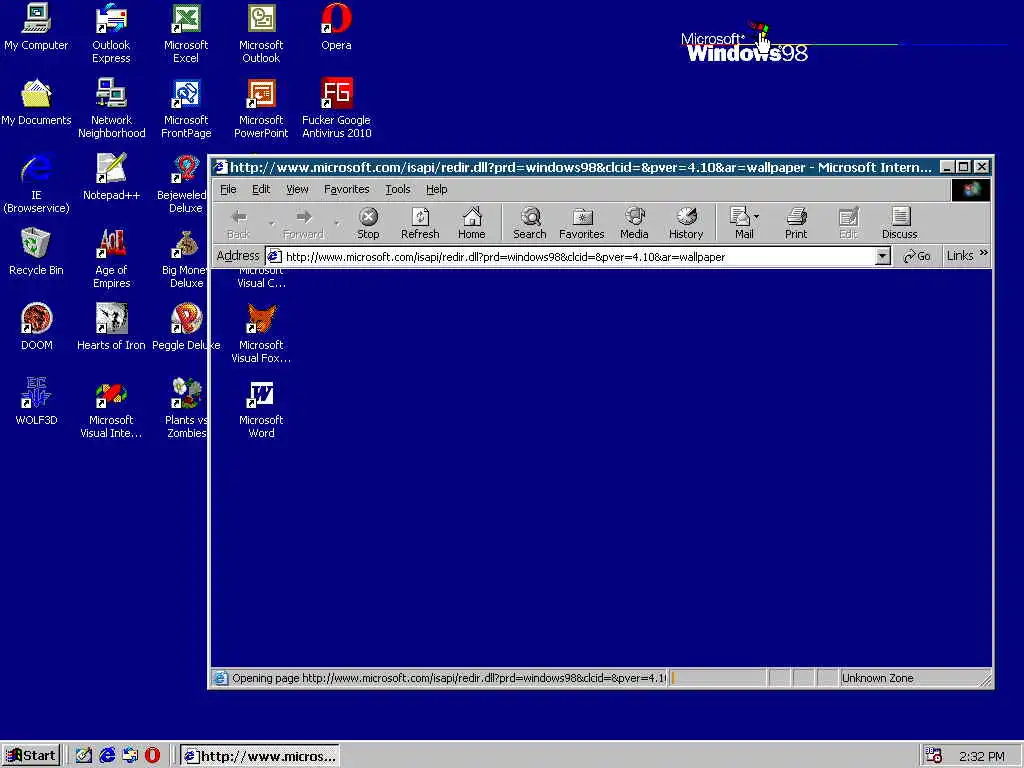Select the WOLF3D desktop shortcut
Viewport: 1024px width, 768px height.
[36, 402]
